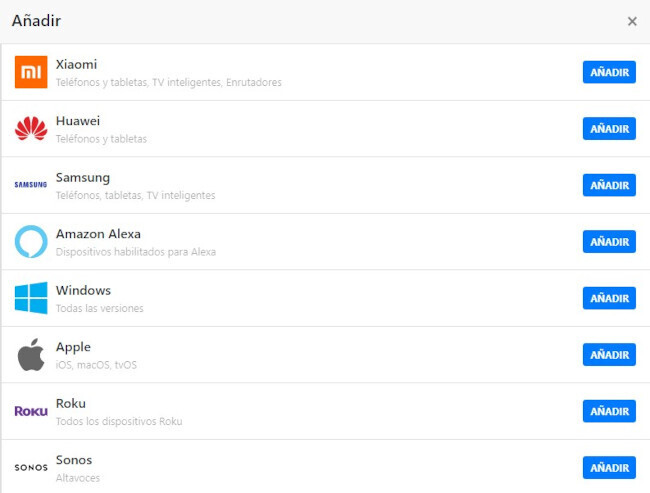This screenshot has width=650, height=493.
Task: Click the Xiaomi logo icon
Action: click(31, 72)
